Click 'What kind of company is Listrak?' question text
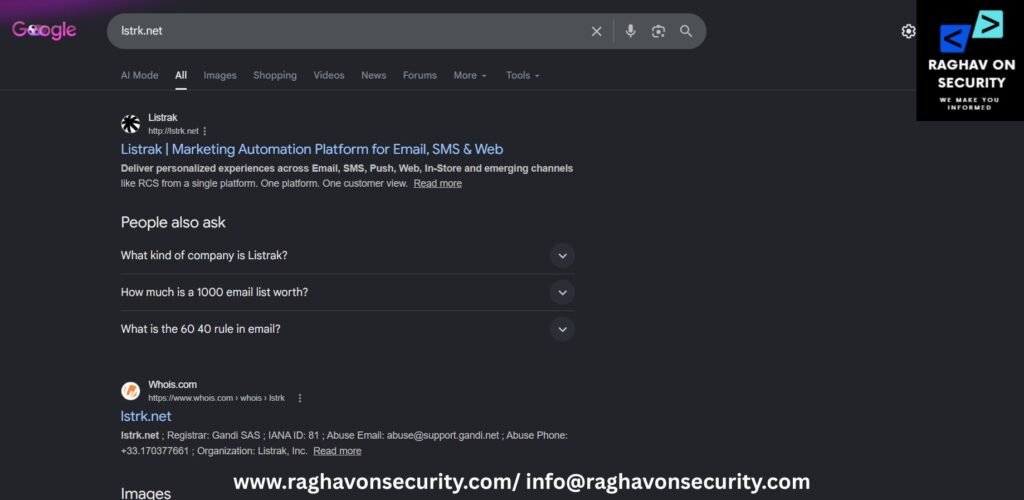The width and height of the screenshot is (1024, 500). click(204, 255)
